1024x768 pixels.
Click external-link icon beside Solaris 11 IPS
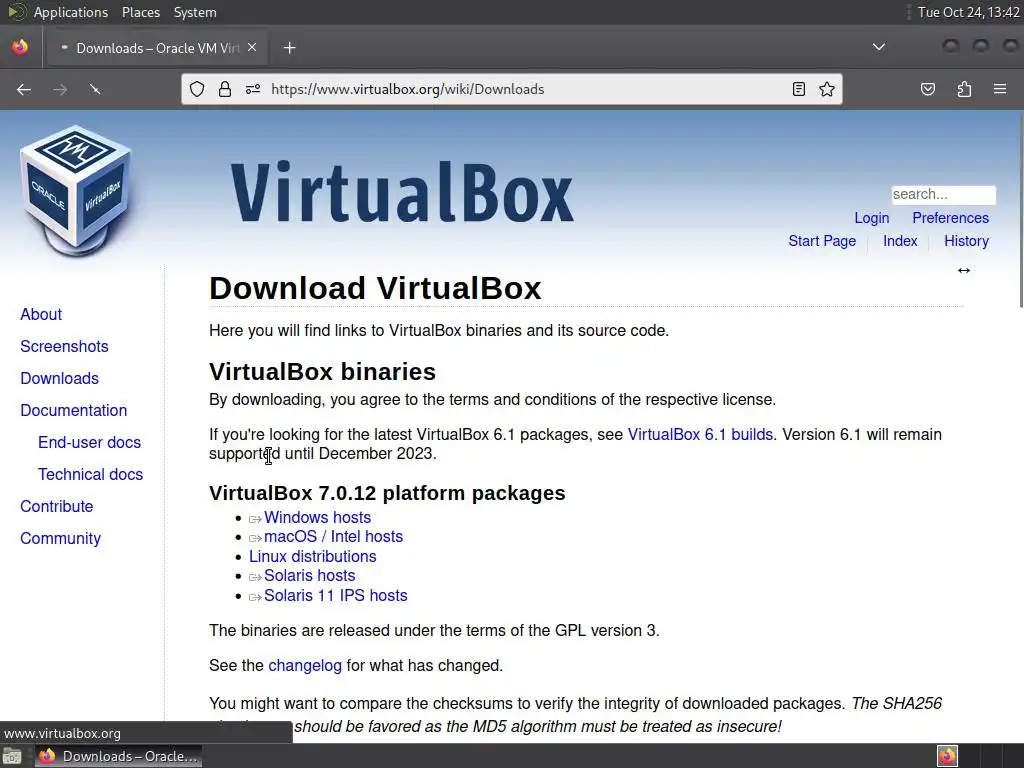[255, 598]
